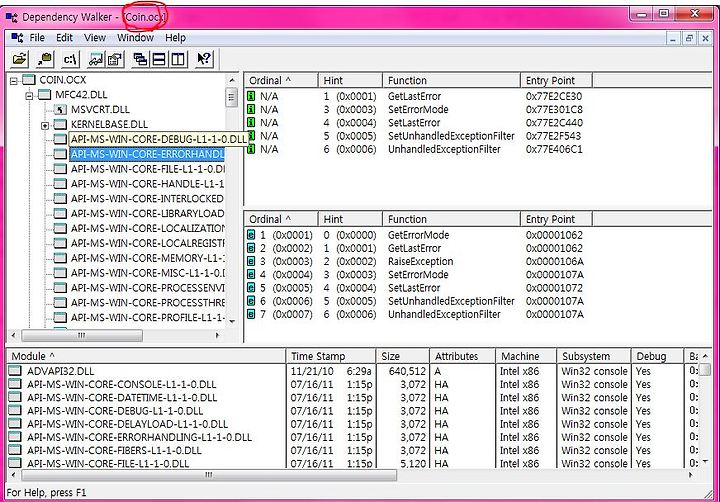Open the File menu

tap(37, 38)
